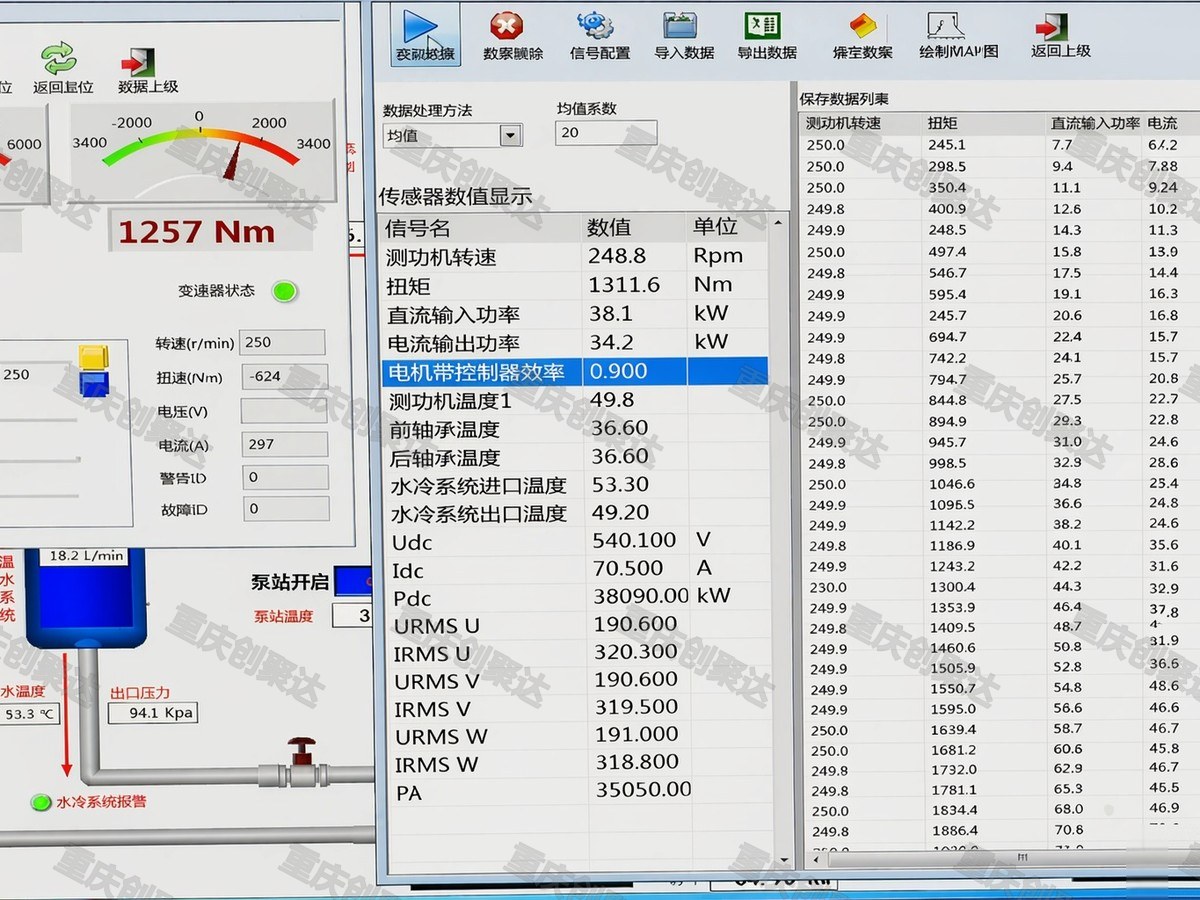Click the 绘制MAP图 chart icon
This screenshot has width=1200, height=900.
[947, 26]
